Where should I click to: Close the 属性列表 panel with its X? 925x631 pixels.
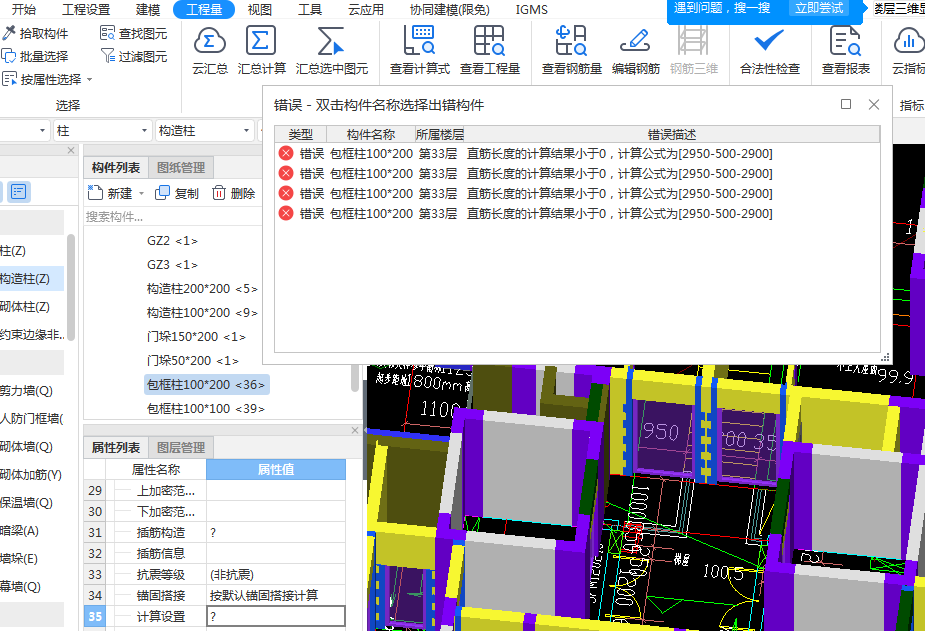(x=355, y=430)
